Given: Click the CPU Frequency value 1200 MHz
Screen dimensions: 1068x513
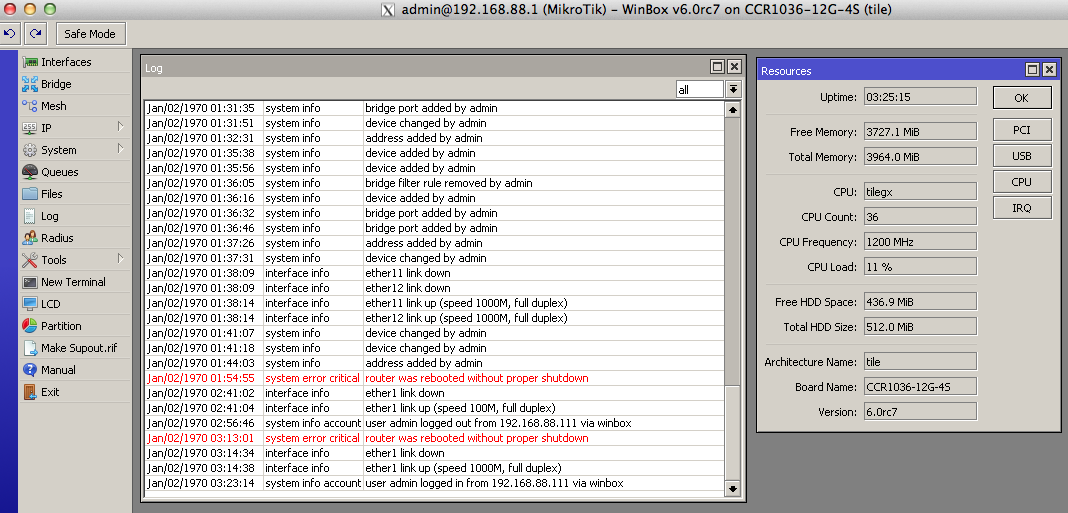Looking at the screenshot, I should point(920,242).
